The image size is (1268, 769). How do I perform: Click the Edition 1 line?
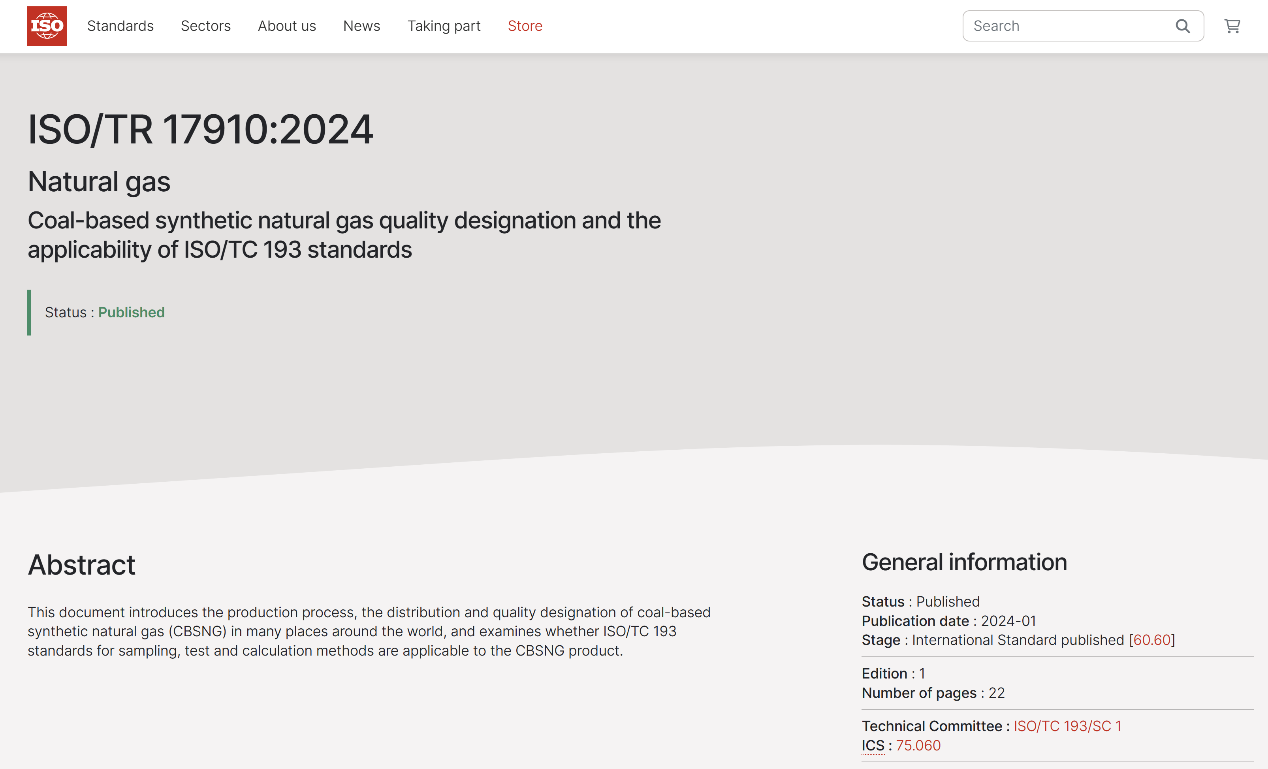[894, 674]
